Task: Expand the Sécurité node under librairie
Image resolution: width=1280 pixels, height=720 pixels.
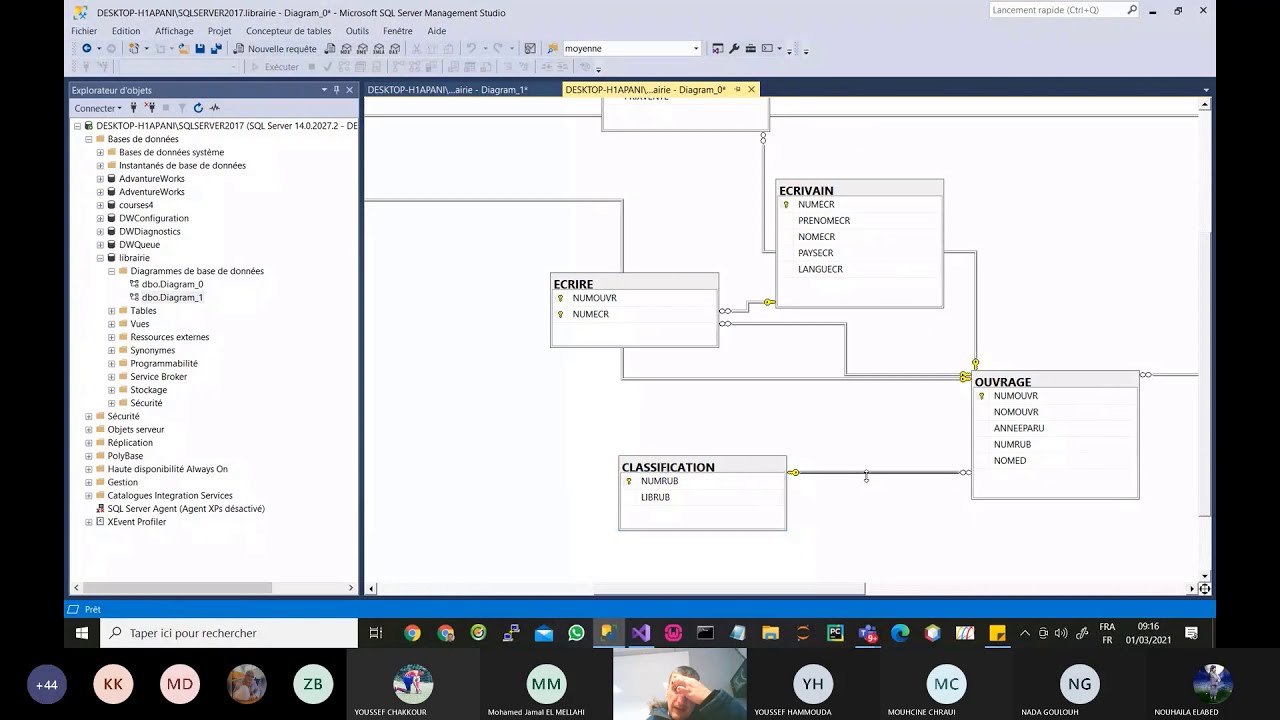Action: point(111,403)
